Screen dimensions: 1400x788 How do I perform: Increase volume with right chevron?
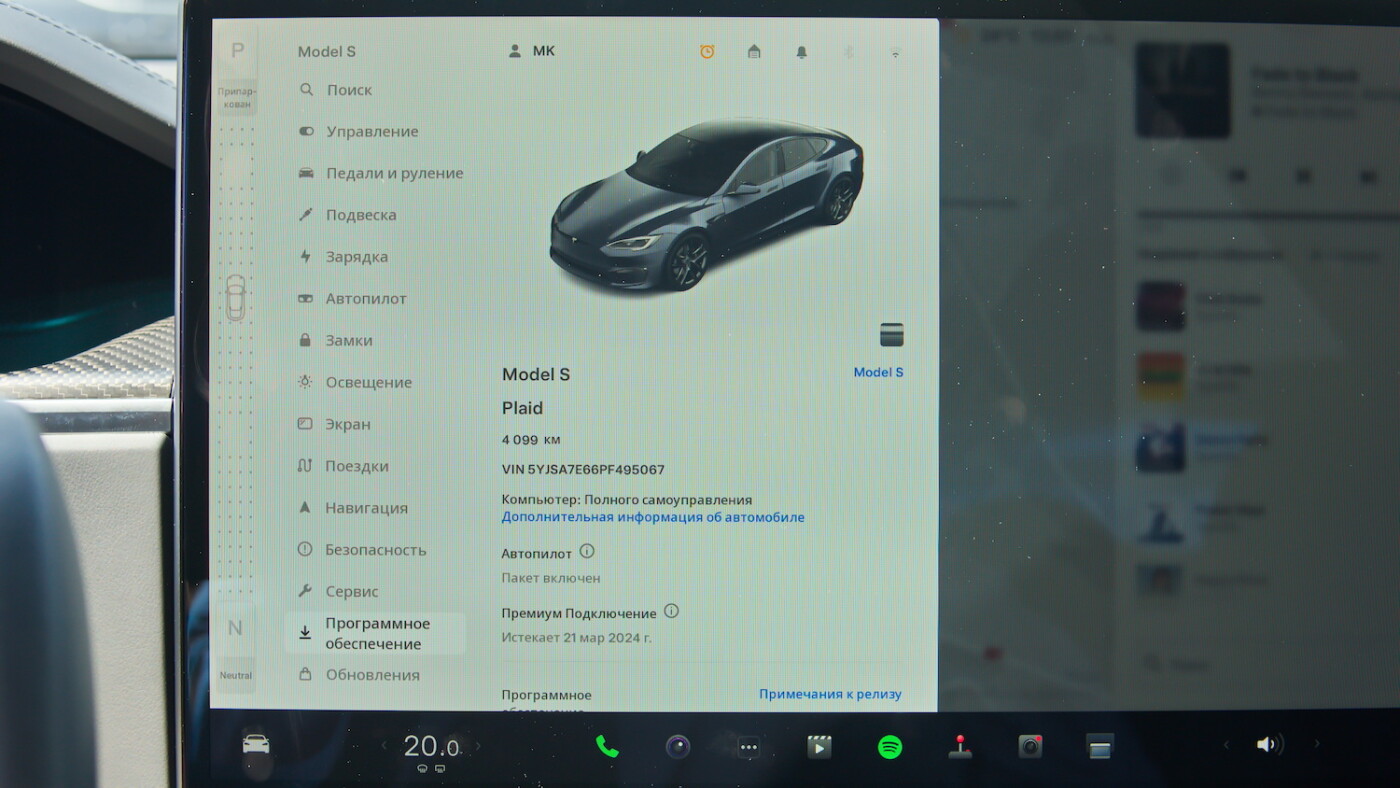pyautogui.click(x=1317, y=744)
